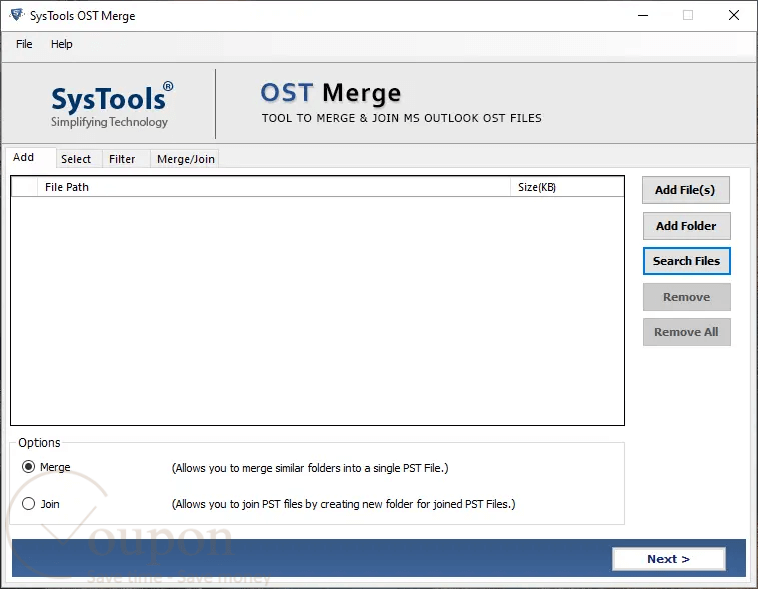Viewport: 758px width, 589px height.
Task: Click the SysTools Simplifying Technology logo
Action: [111, 104]
